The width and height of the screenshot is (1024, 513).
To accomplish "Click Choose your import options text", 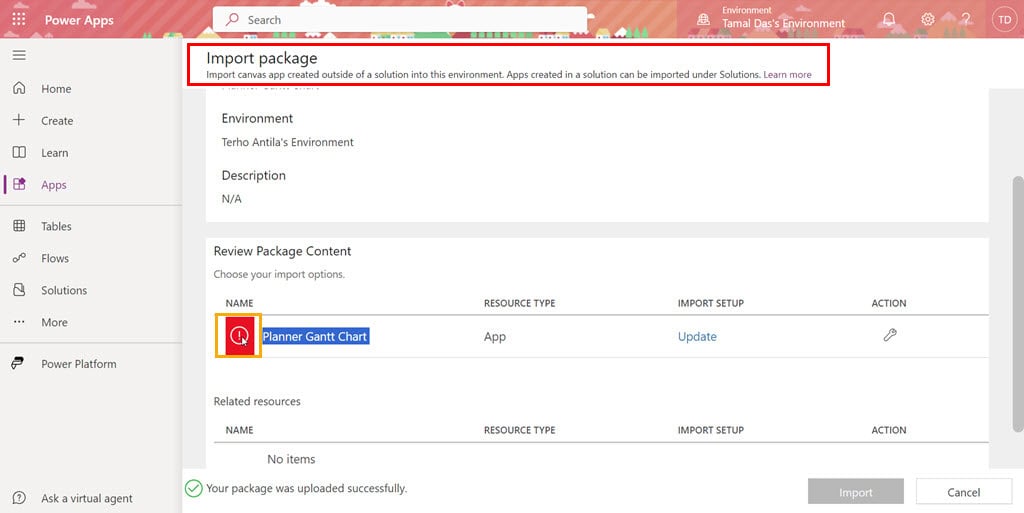I will point(279,274).
